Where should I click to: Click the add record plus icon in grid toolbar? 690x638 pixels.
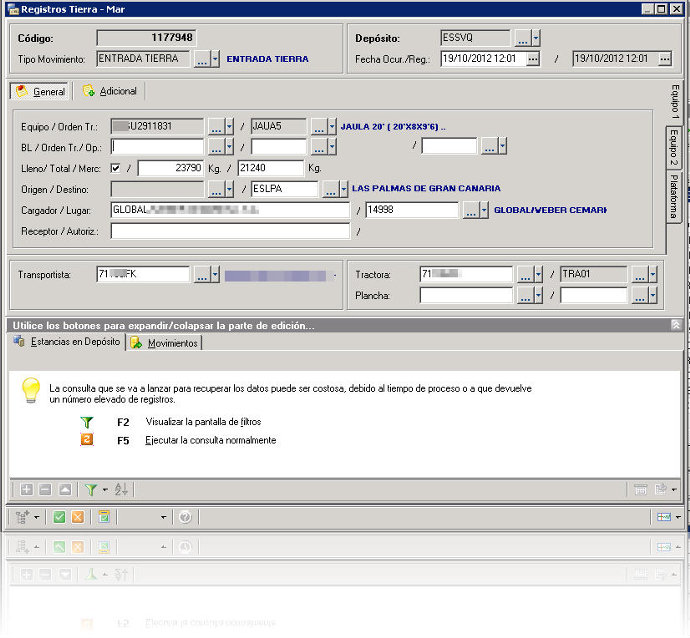point(26,489)
